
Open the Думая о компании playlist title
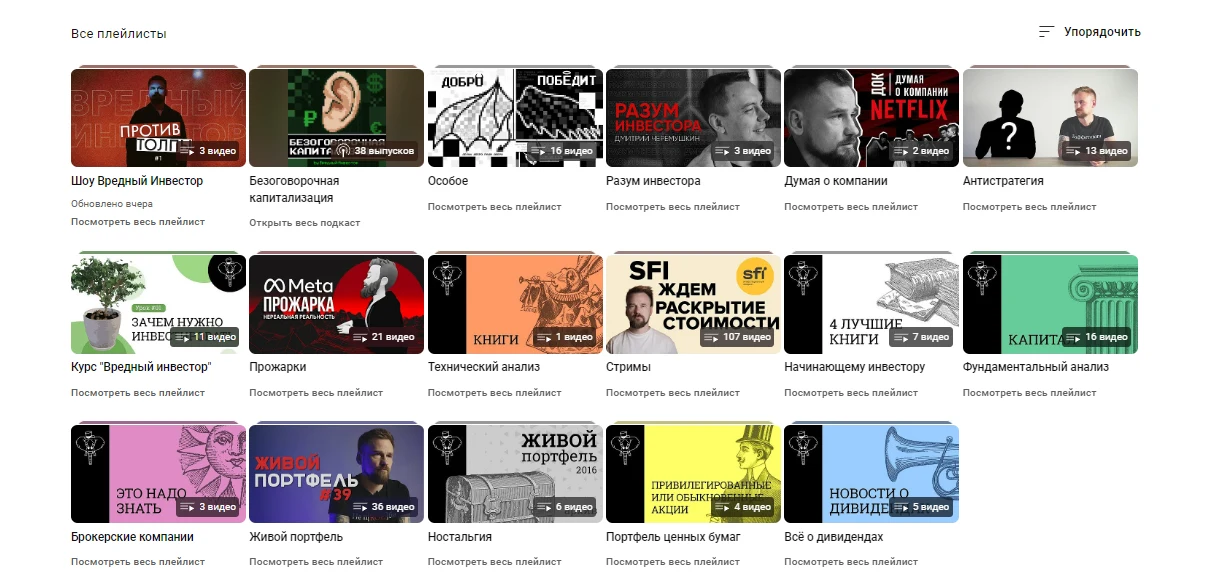pyautogui.click(x=836, y=181)
